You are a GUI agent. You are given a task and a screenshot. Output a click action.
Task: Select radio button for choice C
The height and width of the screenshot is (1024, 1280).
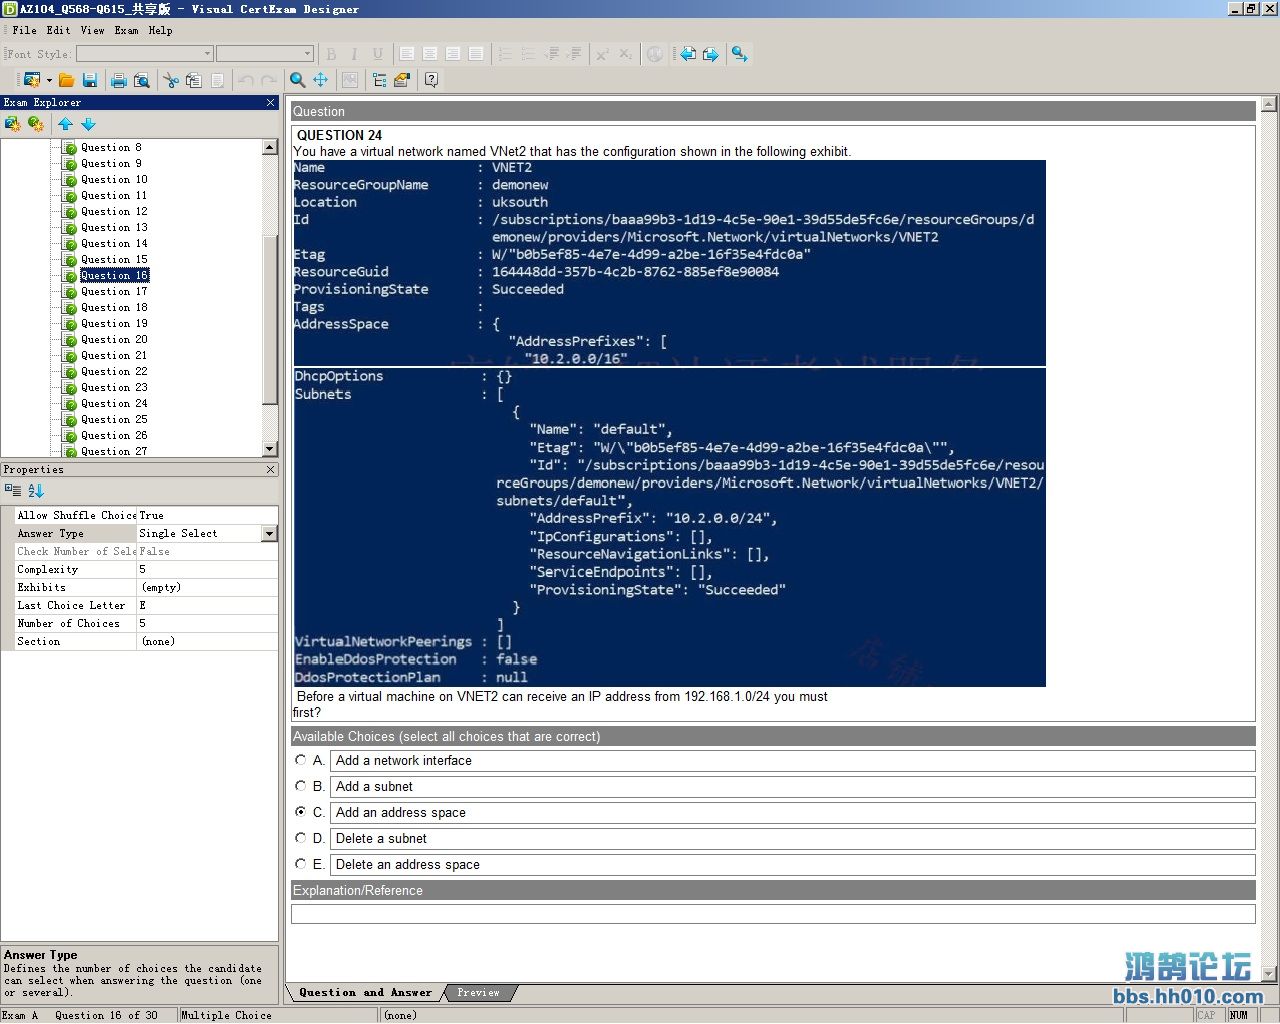click(301, 812)
